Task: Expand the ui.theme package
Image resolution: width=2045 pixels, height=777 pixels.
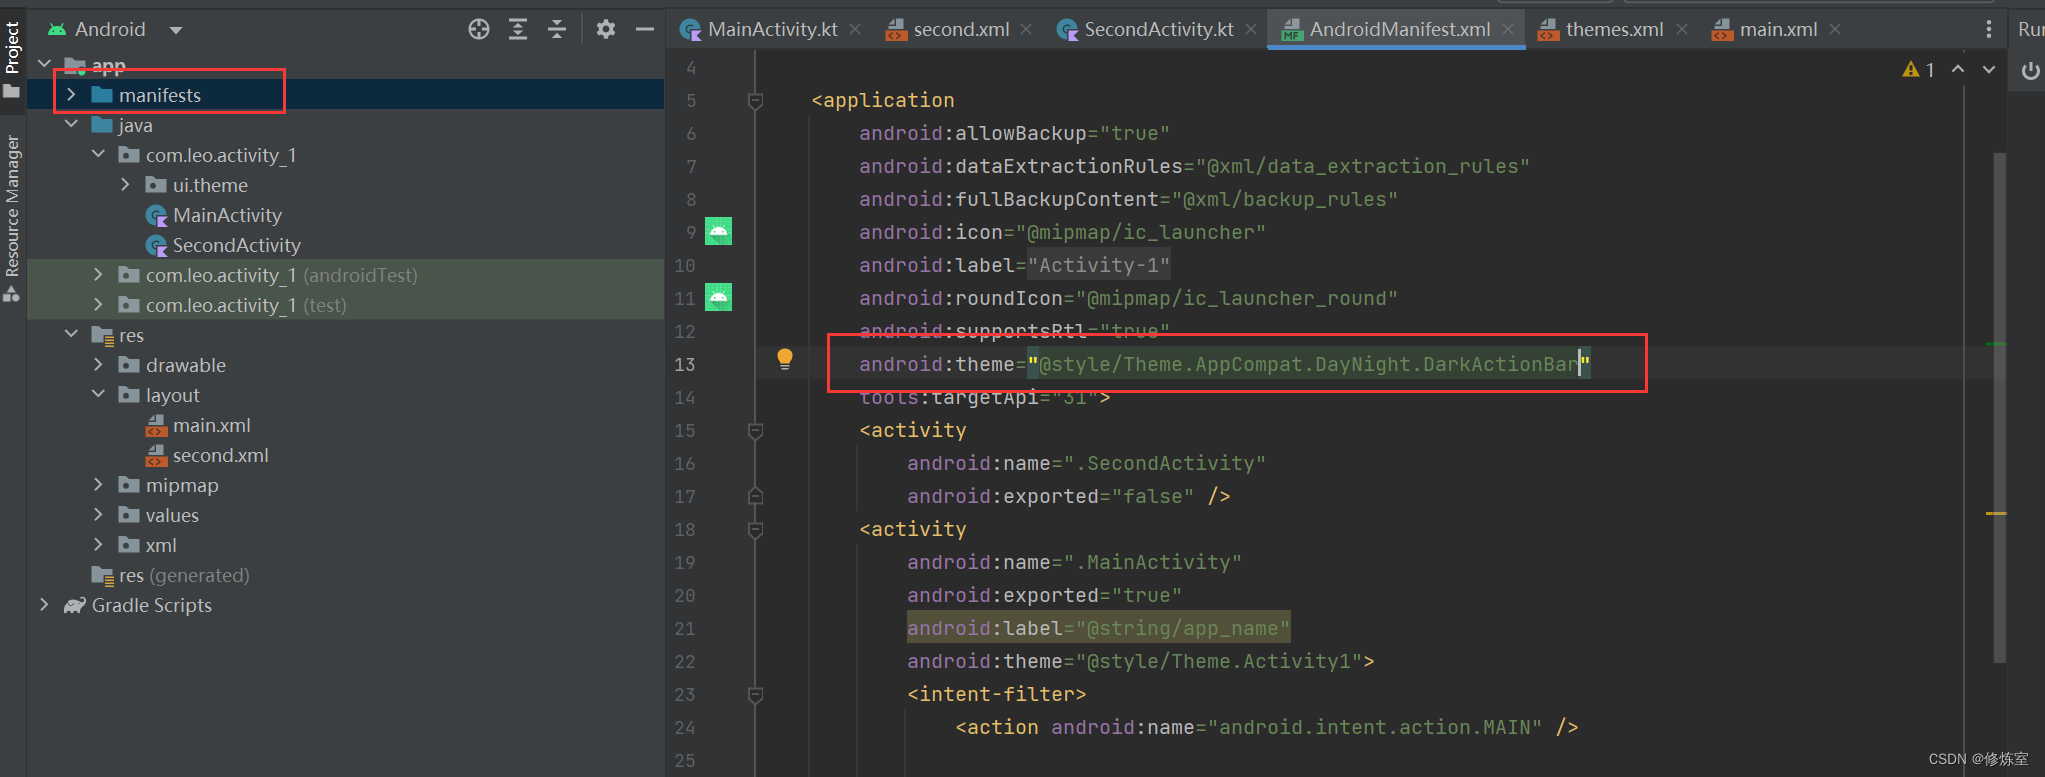Action: 125,185
